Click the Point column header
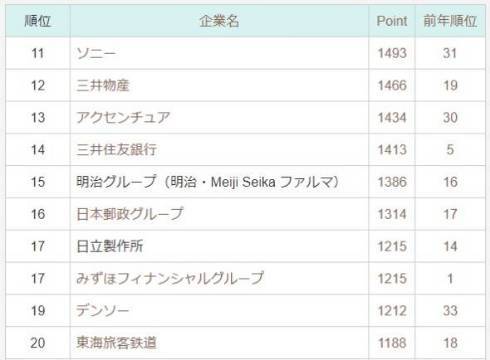Viewport: 490px width, 360px height. (392, 21)
